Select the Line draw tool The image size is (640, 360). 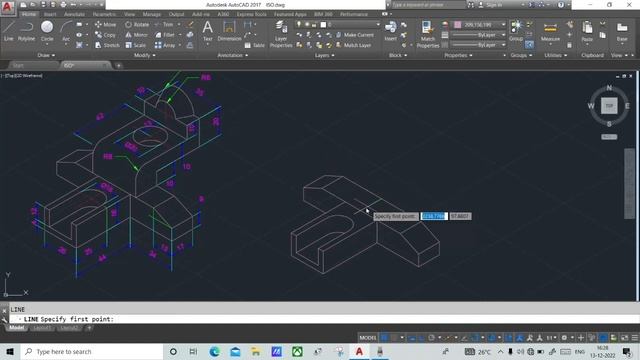[9, 31]
